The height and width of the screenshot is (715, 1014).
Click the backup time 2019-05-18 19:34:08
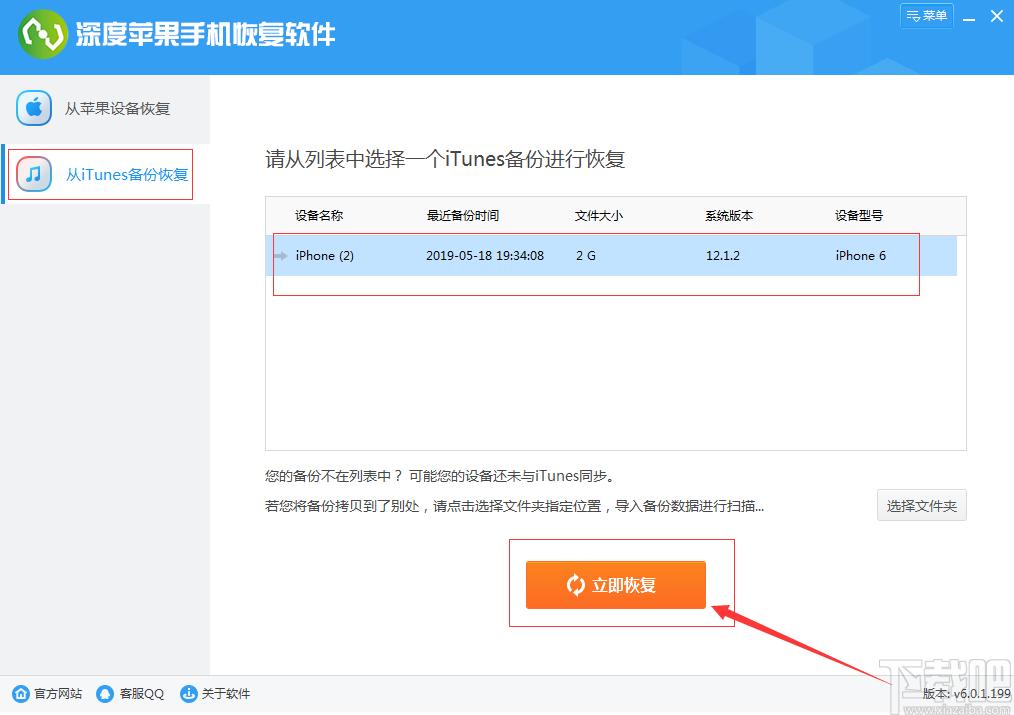click(x=485, y=256)
